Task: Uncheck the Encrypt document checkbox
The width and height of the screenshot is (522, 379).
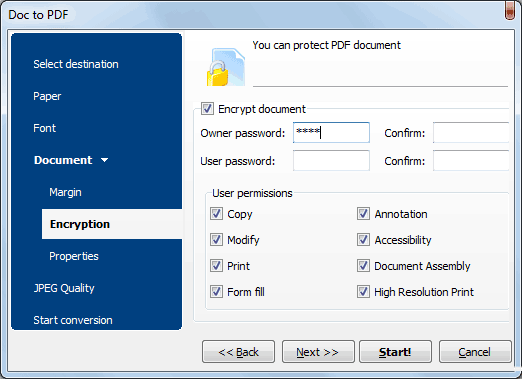Action: [x=207, y=109]
